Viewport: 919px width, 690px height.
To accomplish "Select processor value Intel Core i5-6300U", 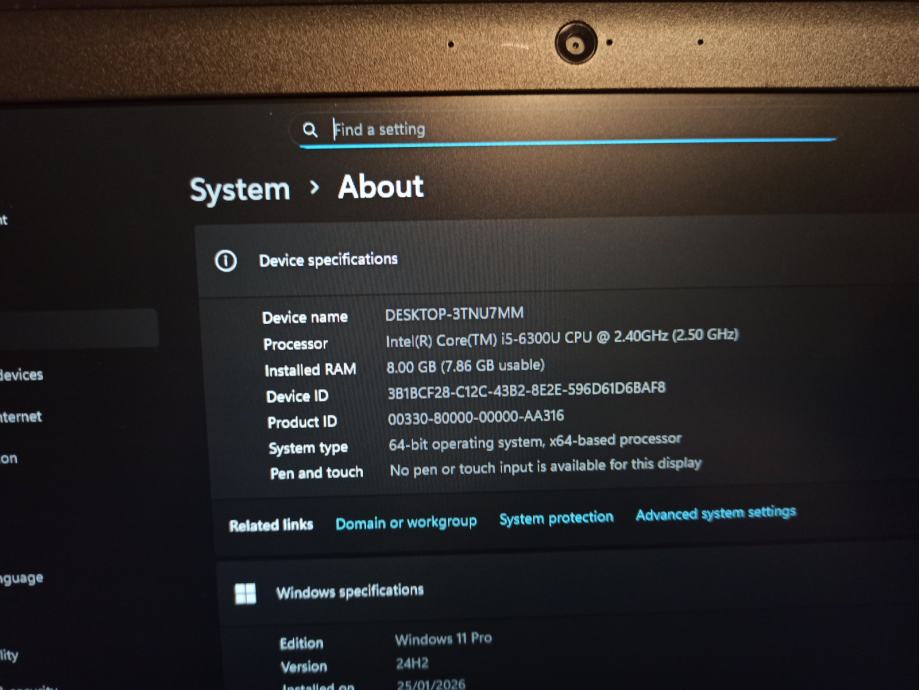I will [x=561, y=338].
